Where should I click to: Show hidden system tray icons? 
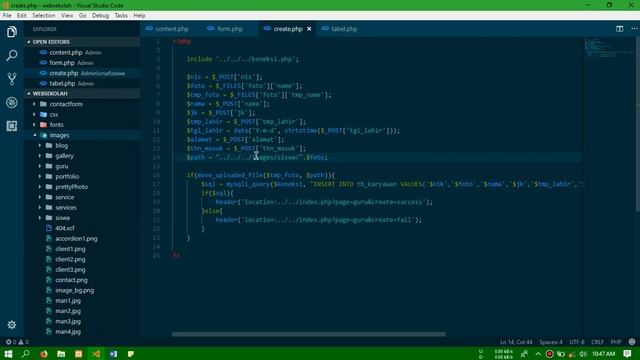(538, 354)
